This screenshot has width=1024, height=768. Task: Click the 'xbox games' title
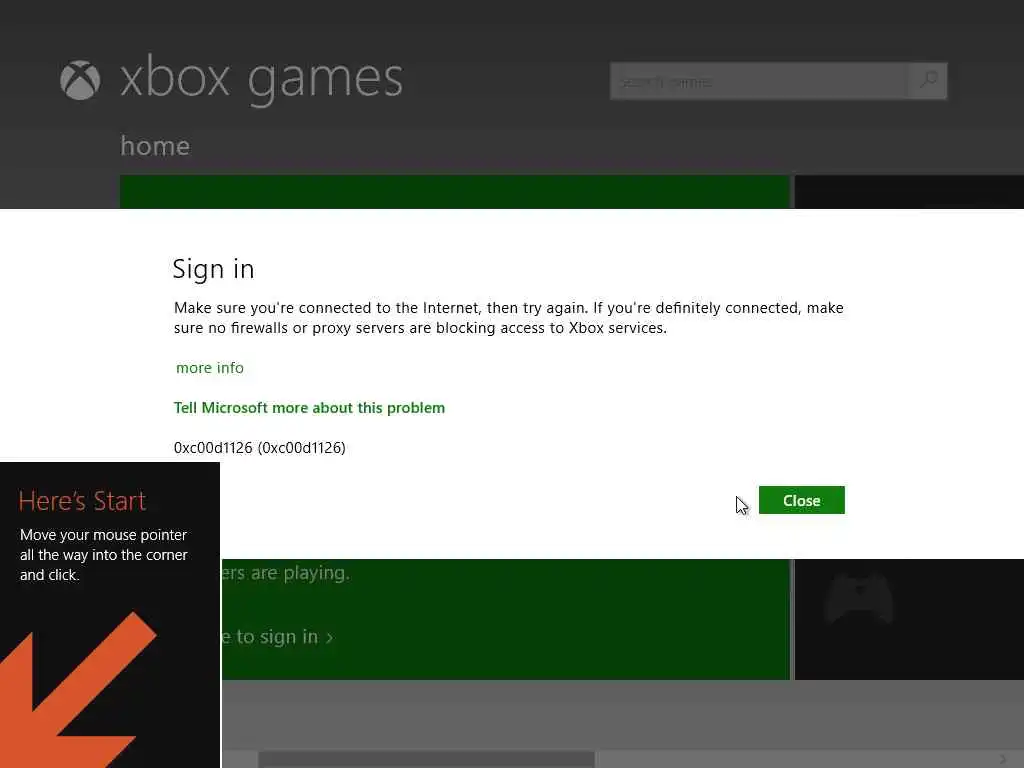pyautogui.click(x=261, y=79)
